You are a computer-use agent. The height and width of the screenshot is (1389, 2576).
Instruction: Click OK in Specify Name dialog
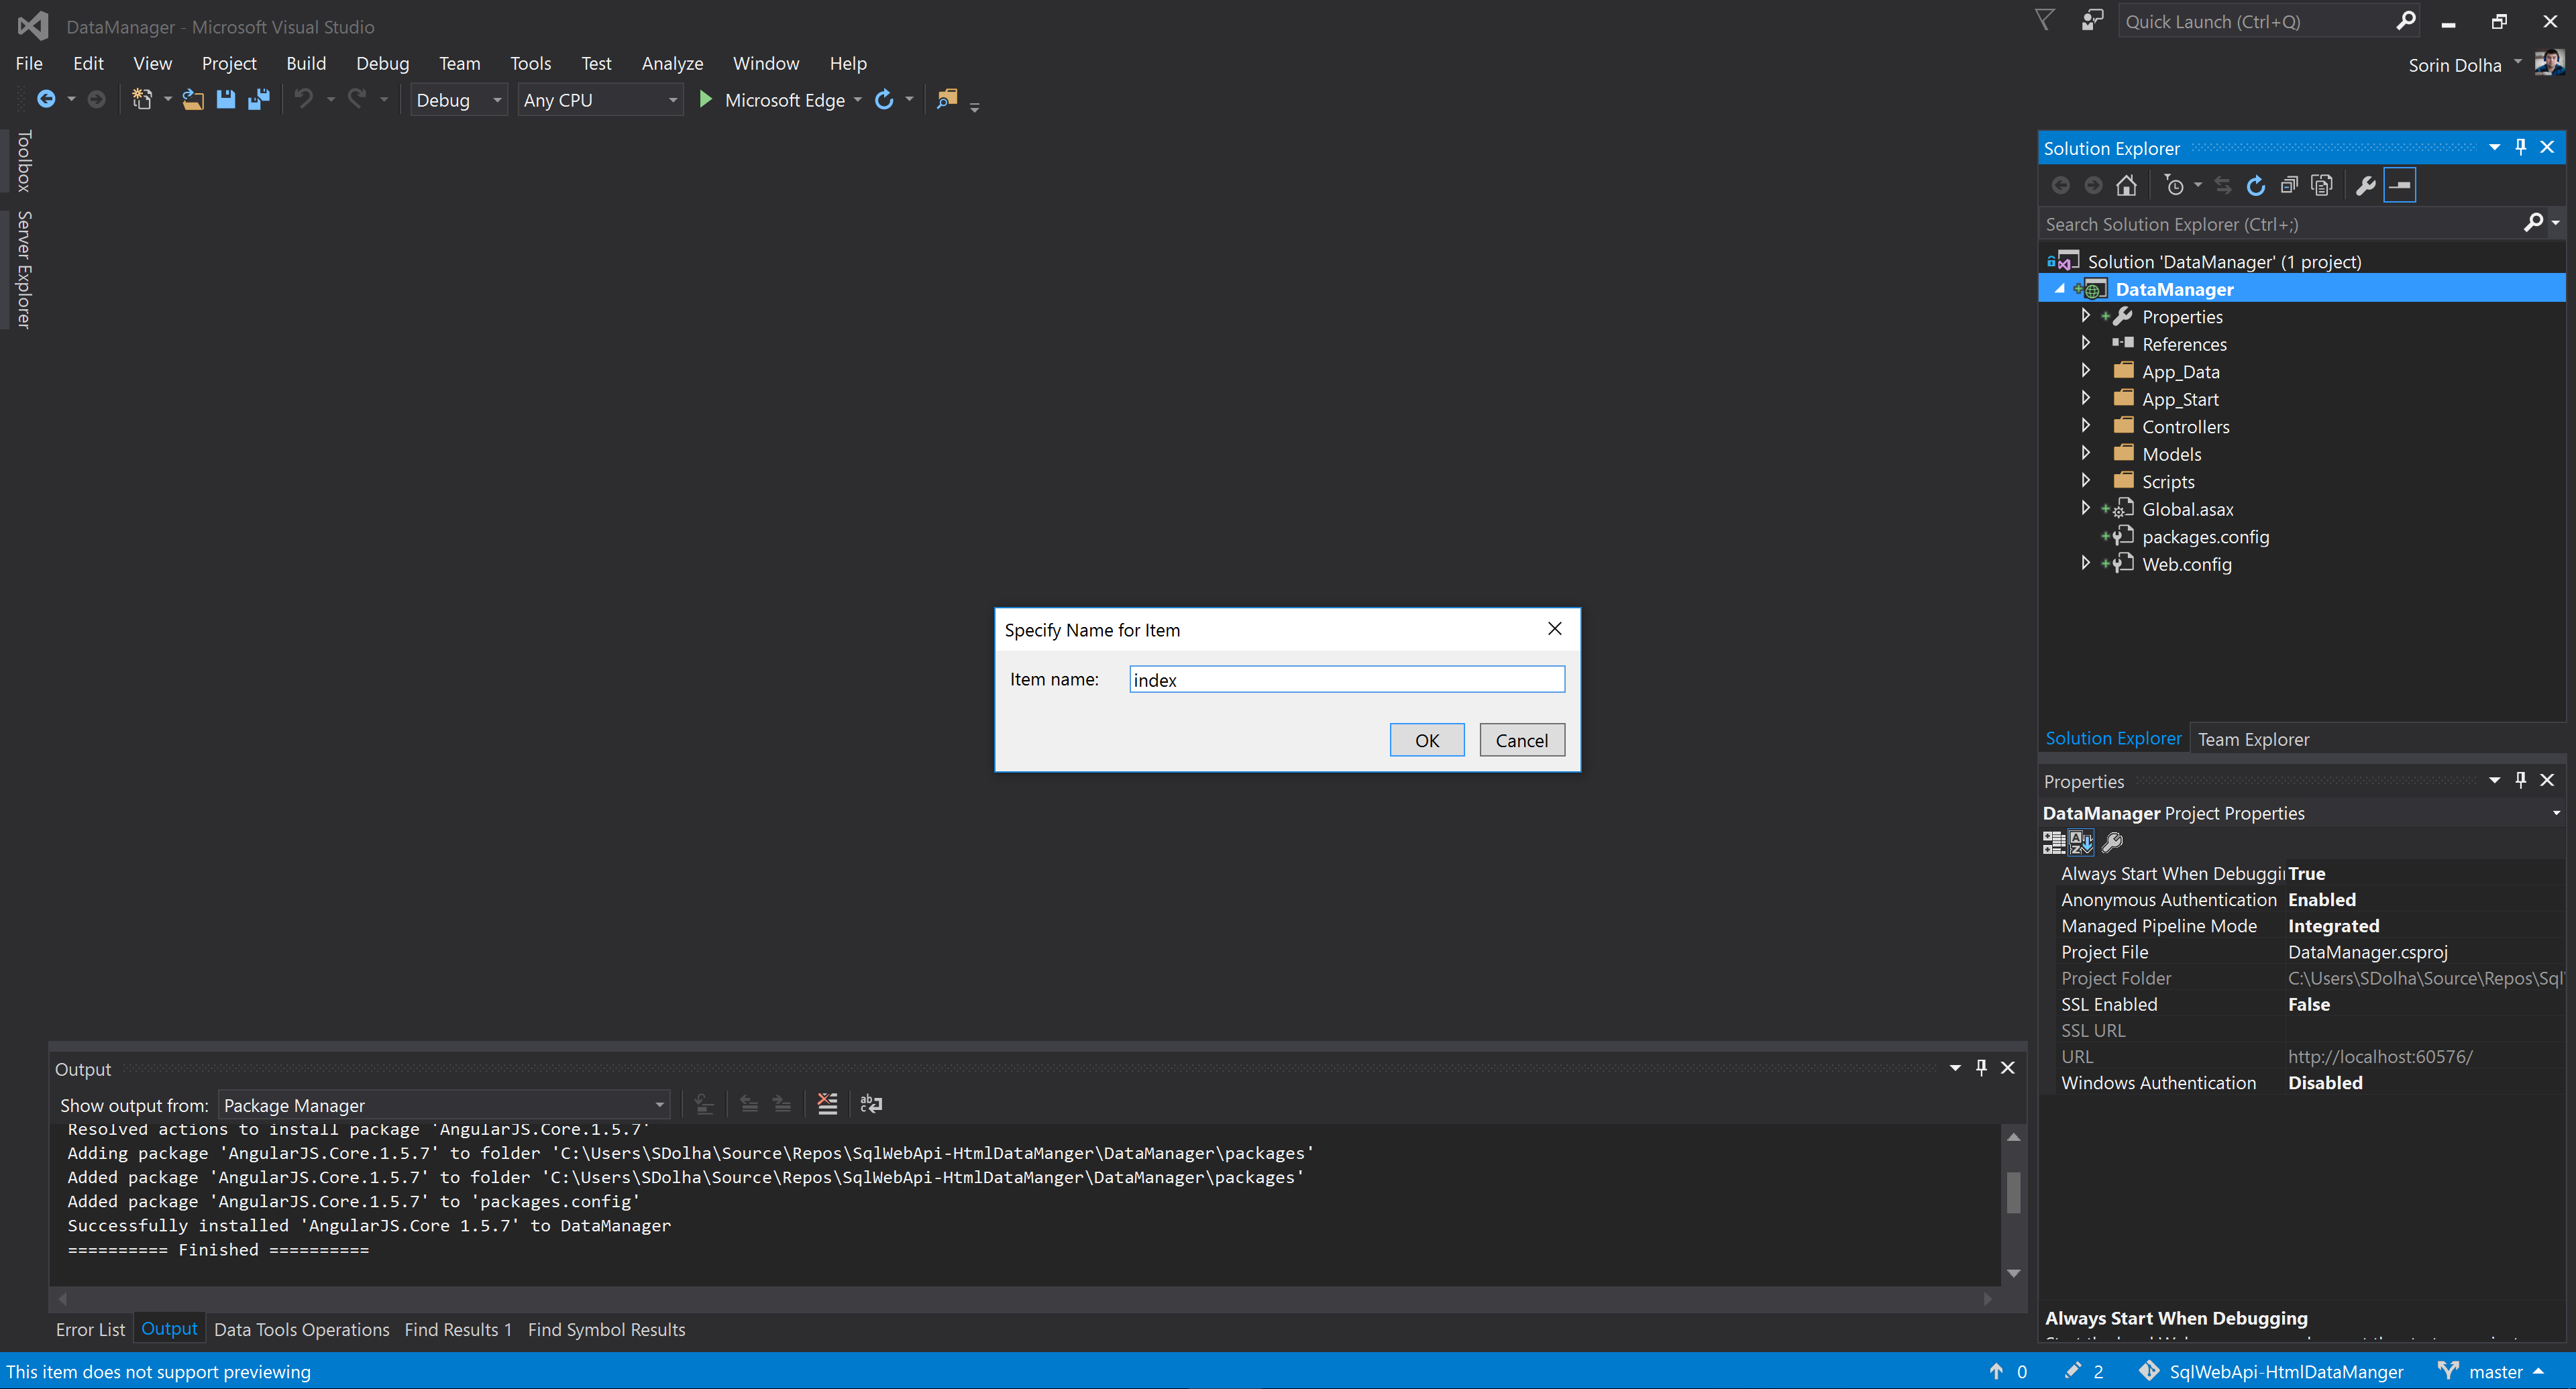1426,740
